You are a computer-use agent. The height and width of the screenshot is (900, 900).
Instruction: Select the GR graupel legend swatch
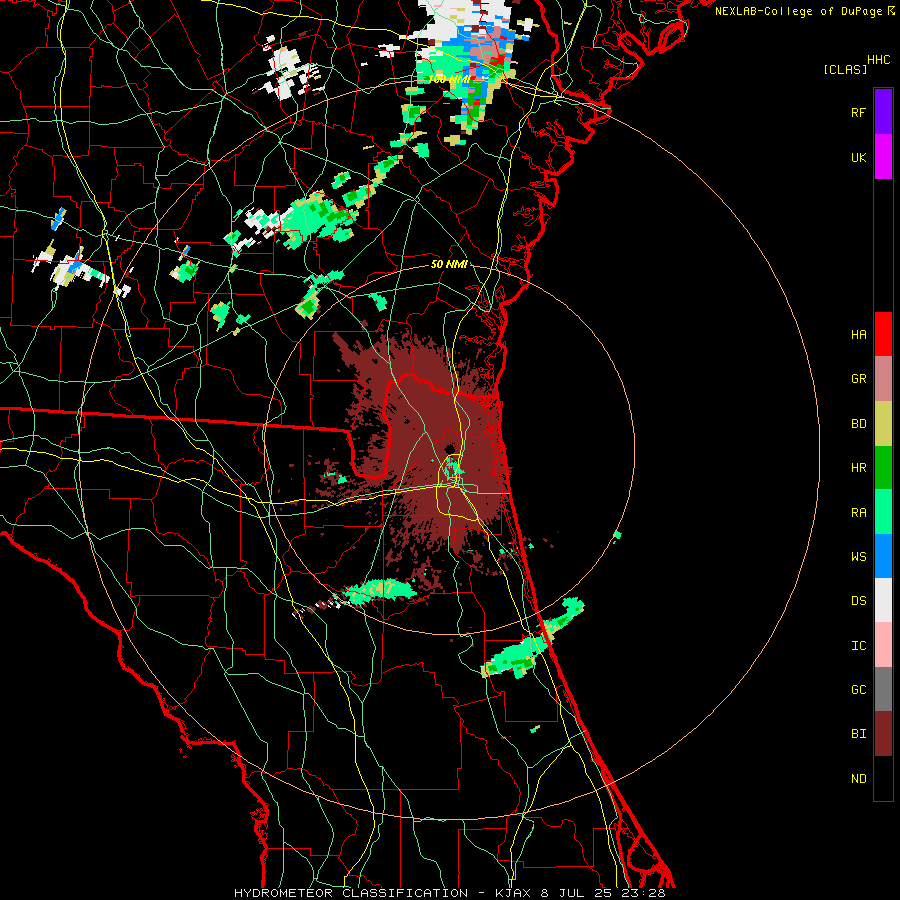(x=883, y=379)
